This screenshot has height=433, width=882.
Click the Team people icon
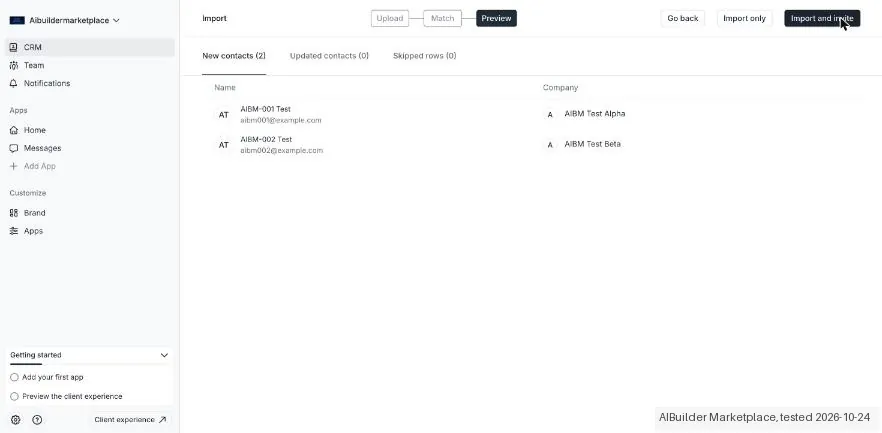point(14,65)
